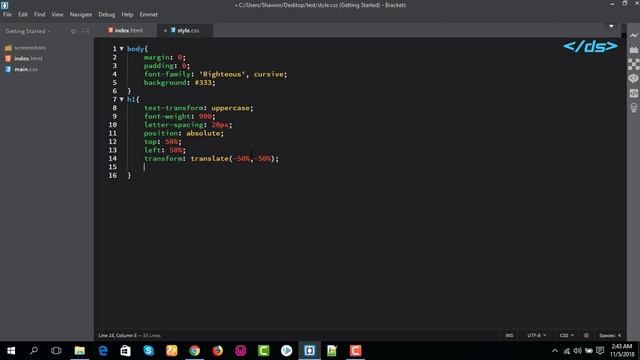Image resolution: width=640 pixels, height=360 pixels.
Task: Click the code snippet extension icon
Action: pyautogui.click(x=633, y=93)
